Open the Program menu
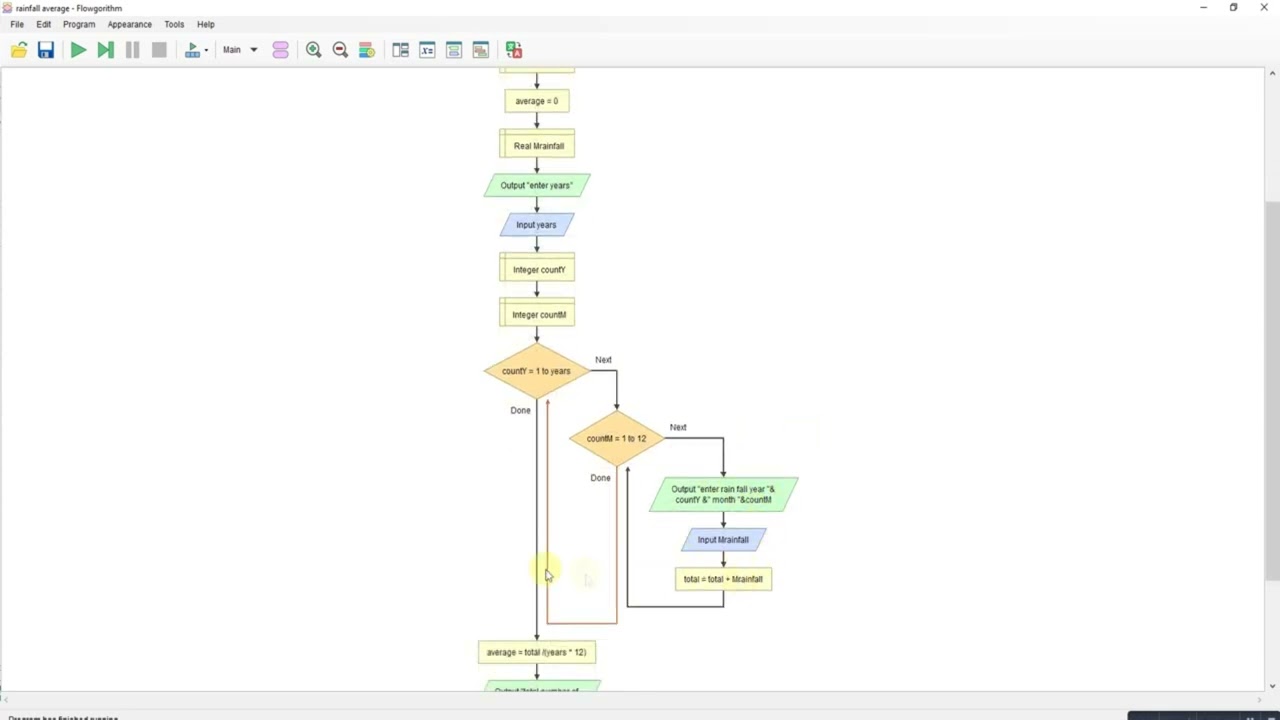Screen dimensions: 1280x720 (79, 24)
